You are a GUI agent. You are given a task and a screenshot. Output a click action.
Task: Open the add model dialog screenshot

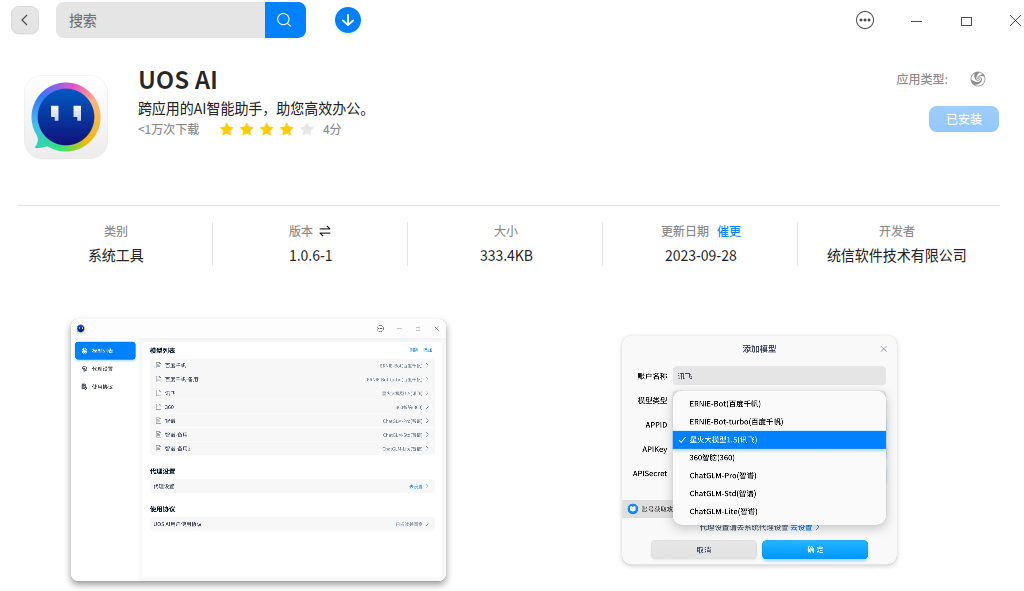click(759, 450)
